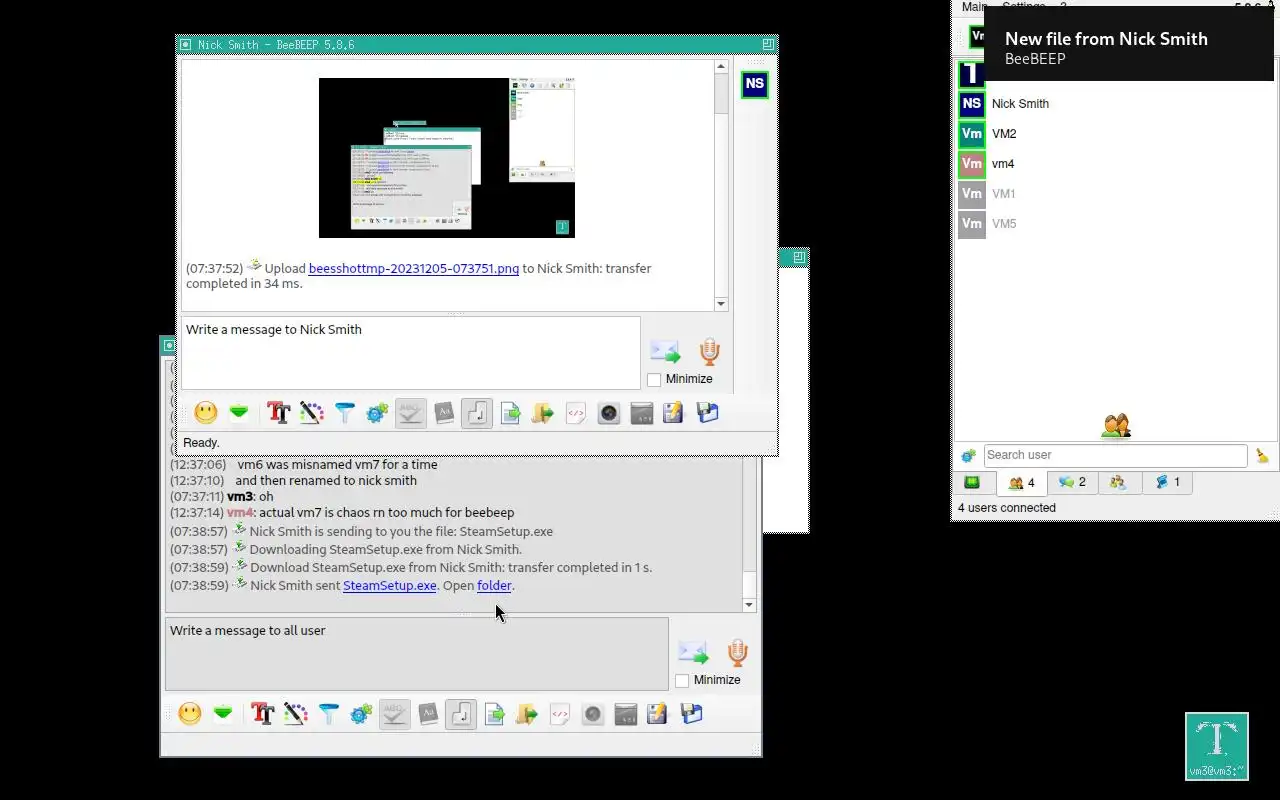Open SteamSetup.exe link in chat log
This screenshot has width=1280, height=800.
point(390,586)
